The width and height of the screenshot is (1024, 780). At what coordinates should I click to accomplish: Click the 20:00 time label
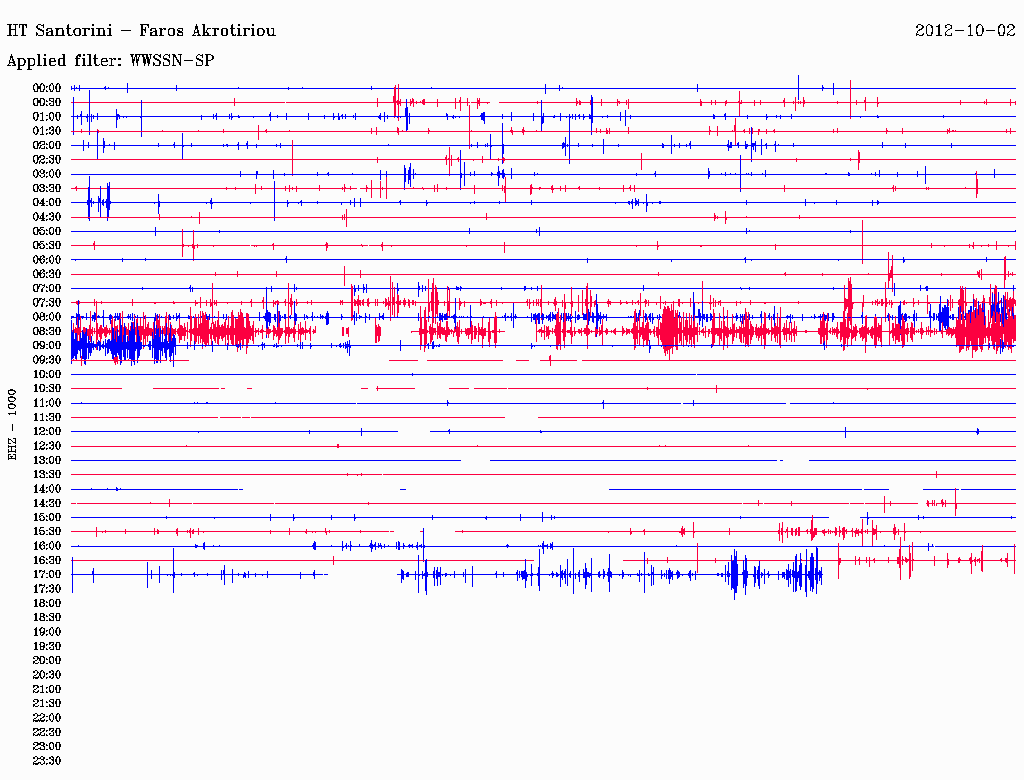tap(47, 661)
